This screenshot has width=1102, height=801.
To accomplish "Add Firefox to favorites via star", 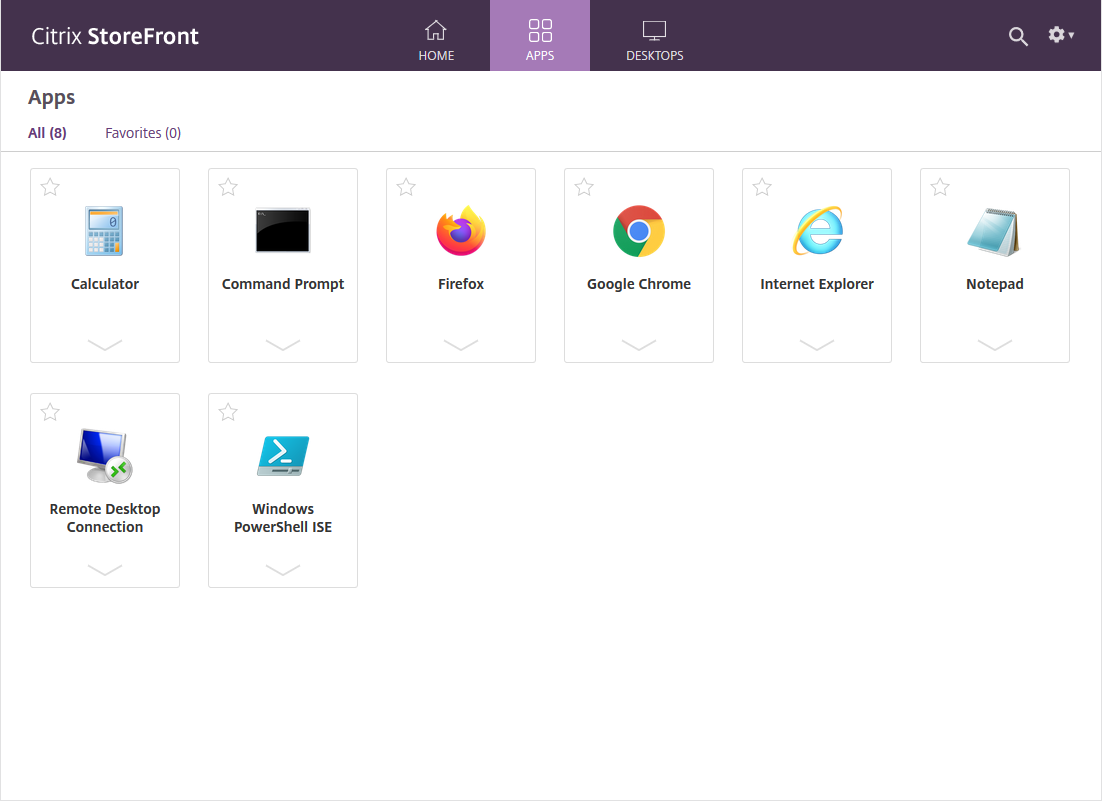I will coord(406,188).
